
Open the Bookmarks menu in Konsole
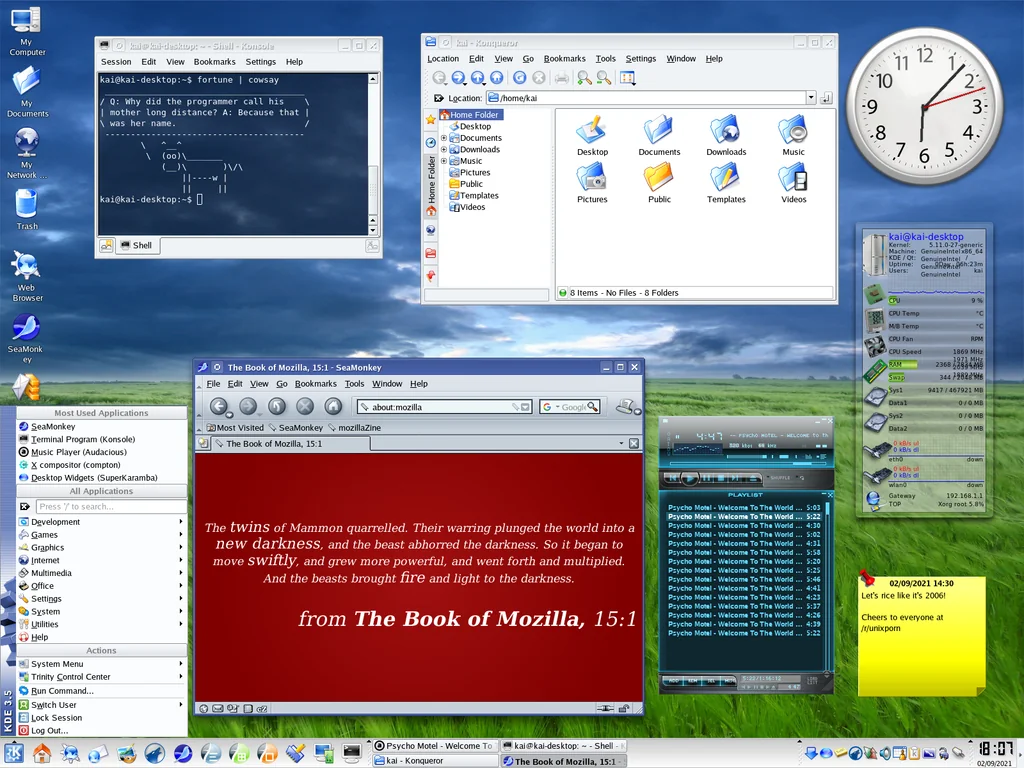[215, 62]
